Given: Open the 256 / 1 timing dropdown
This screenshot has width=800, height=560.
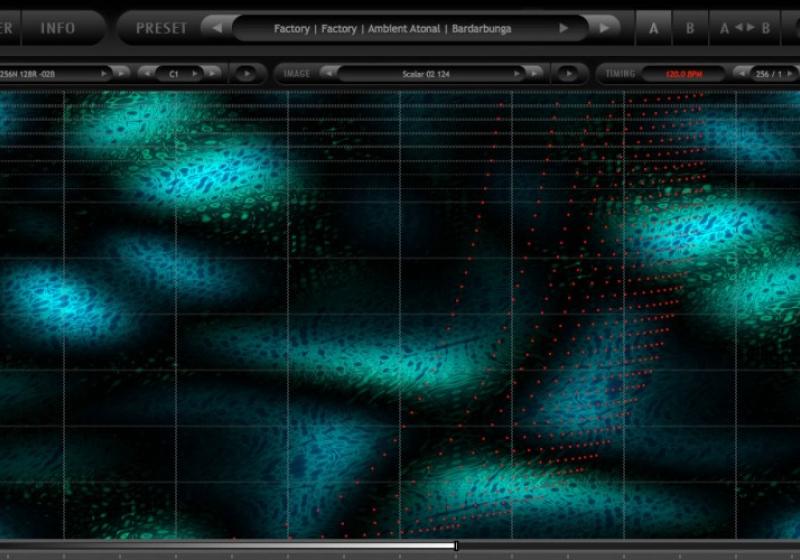Looking at the screenshot, I should pyautogui.click(x=773, y=74).
